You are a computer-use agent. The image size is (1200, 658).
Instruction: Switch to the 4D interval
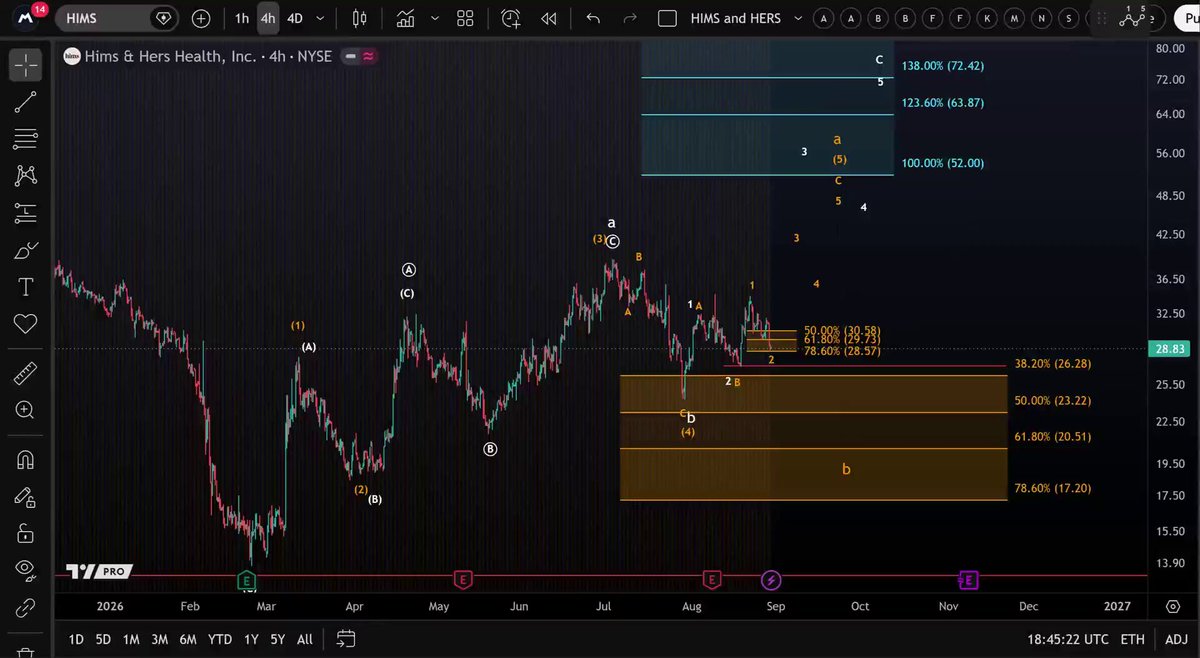click(295, 18)
